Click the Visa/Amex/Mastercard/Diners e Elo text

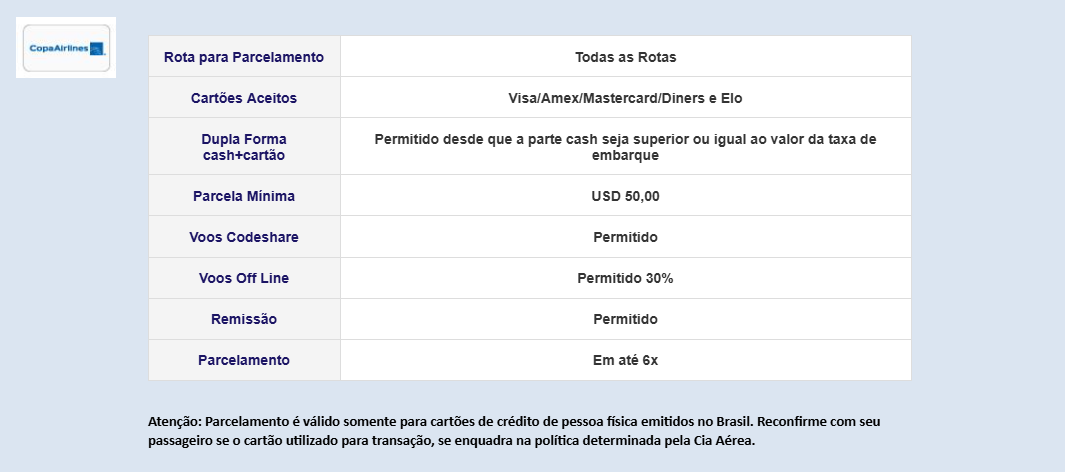(x=626, y=98)
